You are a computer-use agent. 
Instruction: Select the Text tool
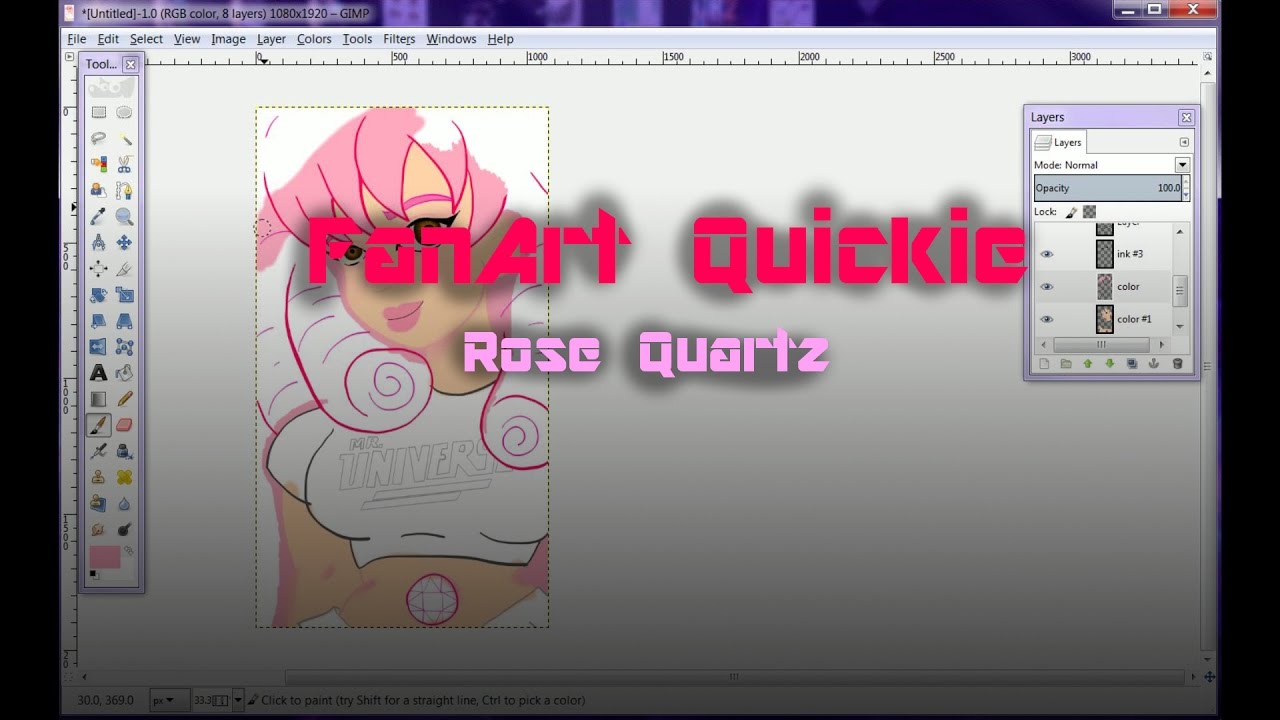tap(99, 373)
